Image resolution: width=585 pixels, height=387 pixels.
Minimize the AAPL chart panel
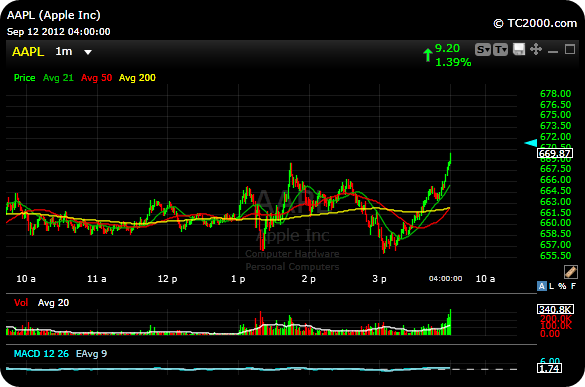tap(553, 52)
